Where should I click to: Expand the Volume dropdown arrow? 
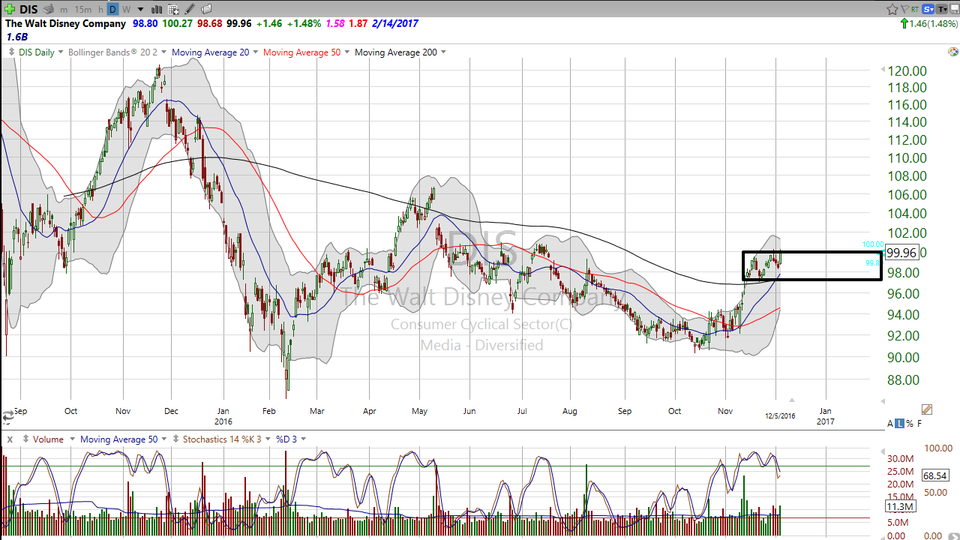pyautogui.click(x=72, y=439)
